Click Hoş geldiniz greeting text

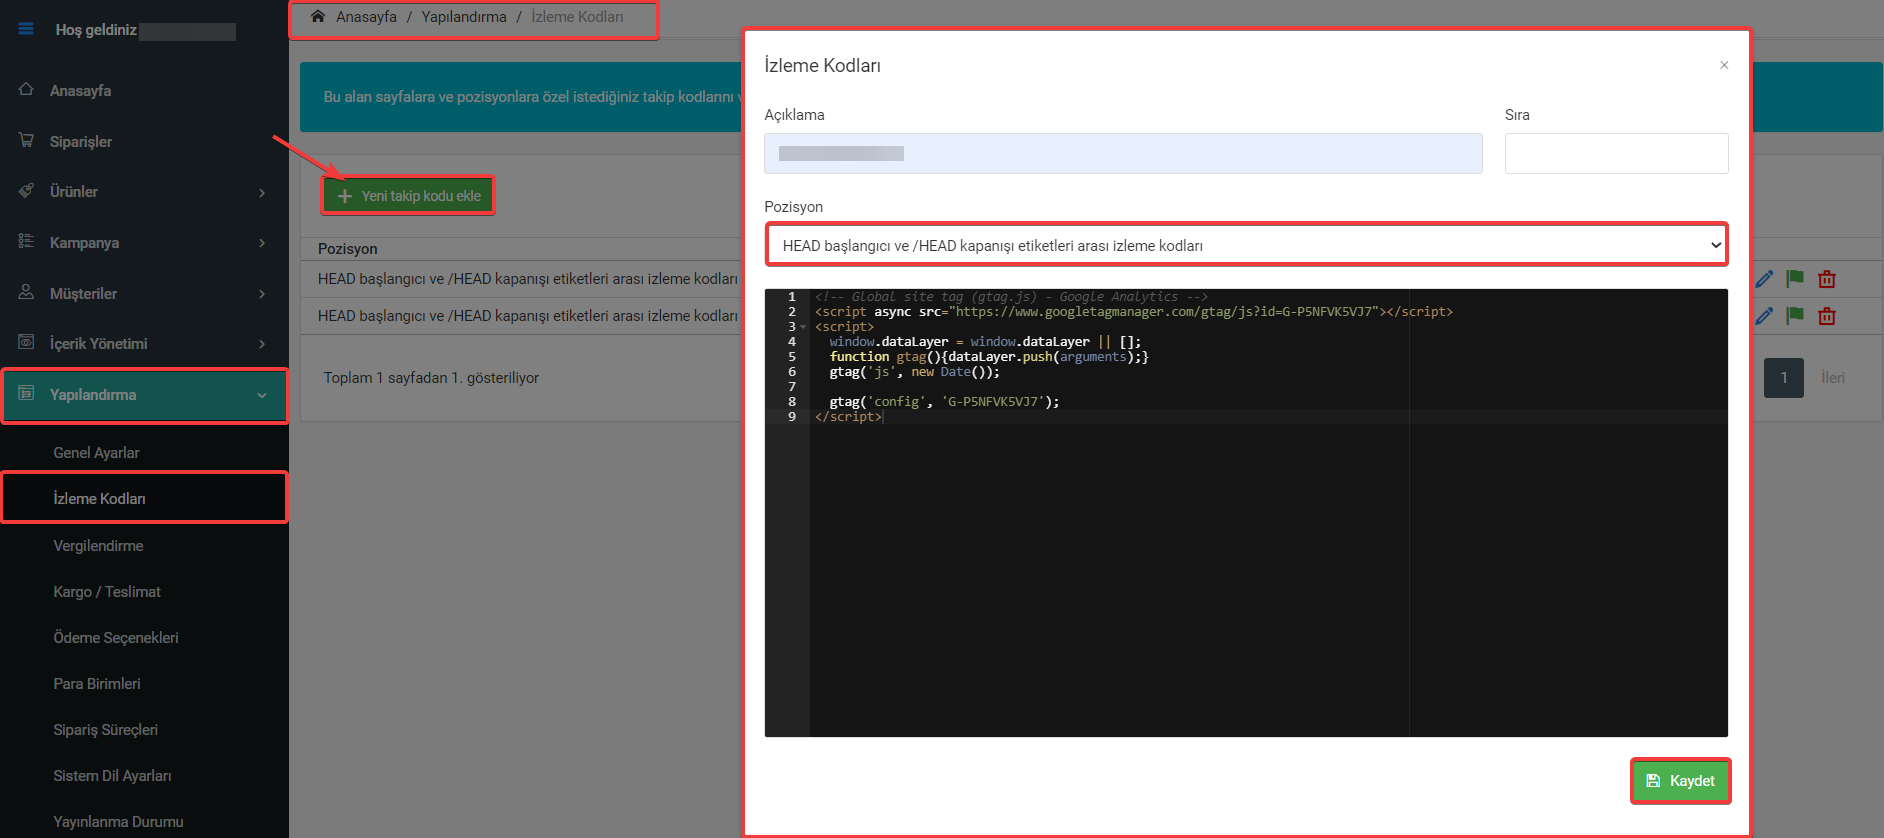96,30
